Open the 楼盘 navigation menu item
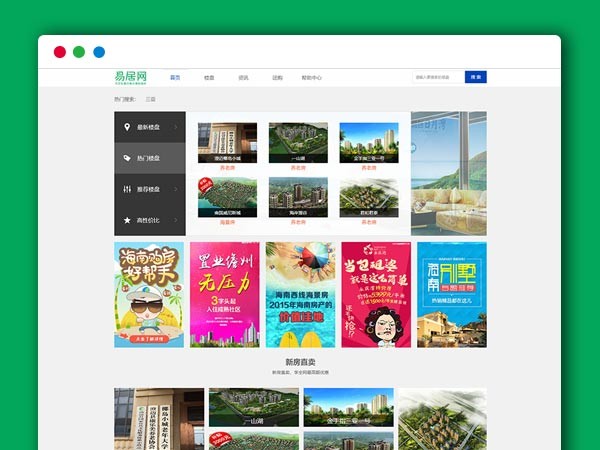Image resolution: width=600 pixels, height=450 pixels. pyautogui.click(x=209, y=77)
